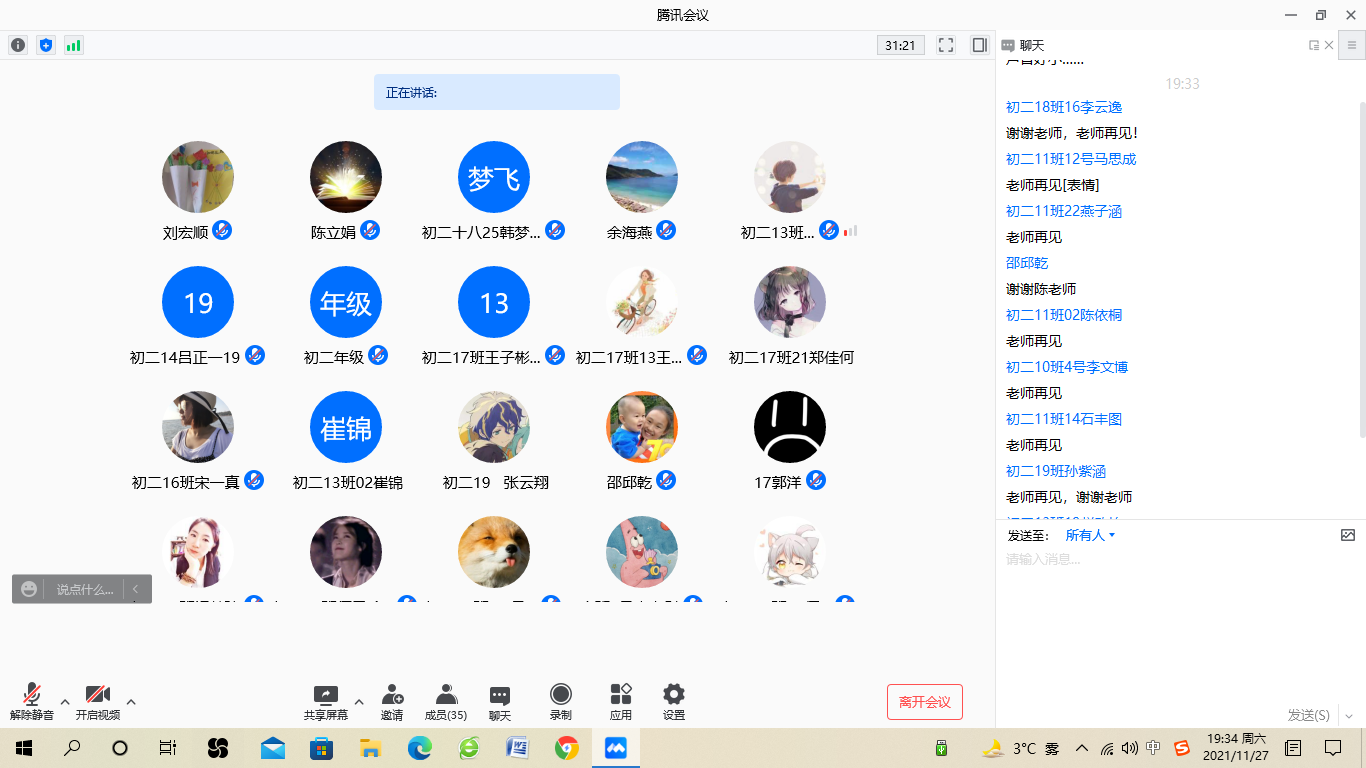Open Microsoft Edge from the taskbar

tap(420, 747)
